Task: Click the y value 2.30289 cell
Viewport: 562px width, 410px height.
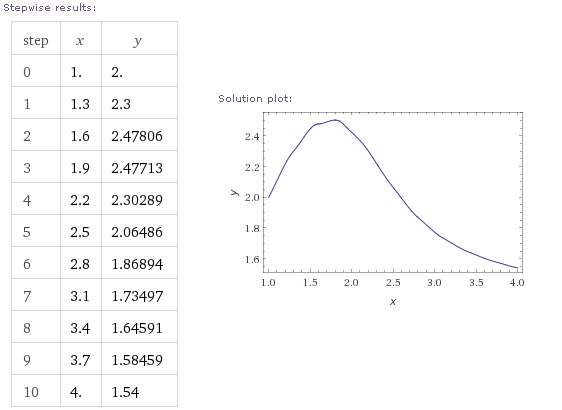Action: point(139,200)
